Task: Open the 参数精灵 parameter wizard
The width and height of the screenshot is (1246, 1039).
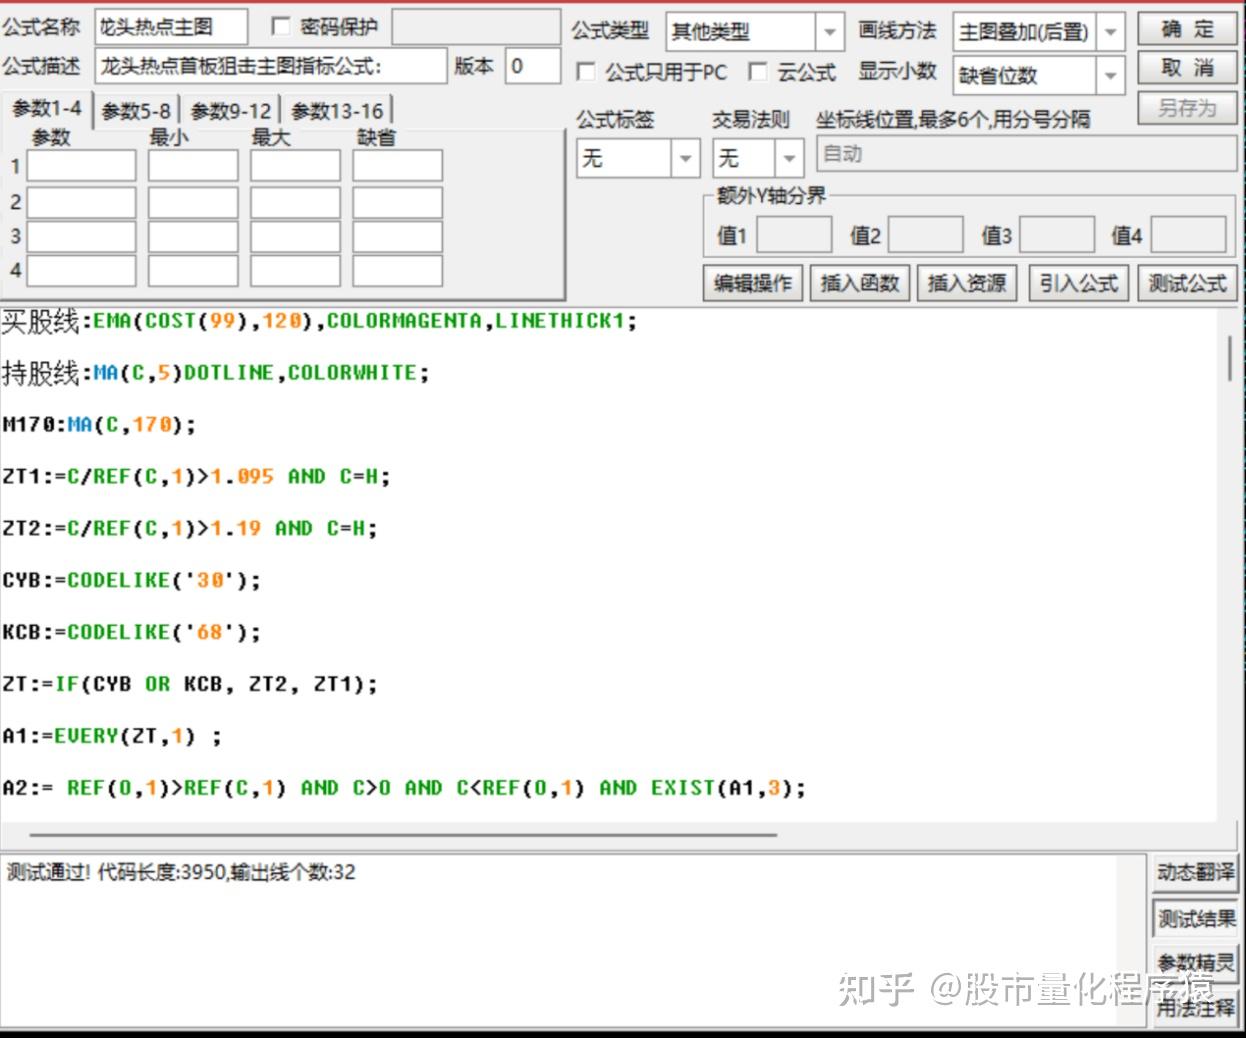Action: click(x=1195, y=962)
